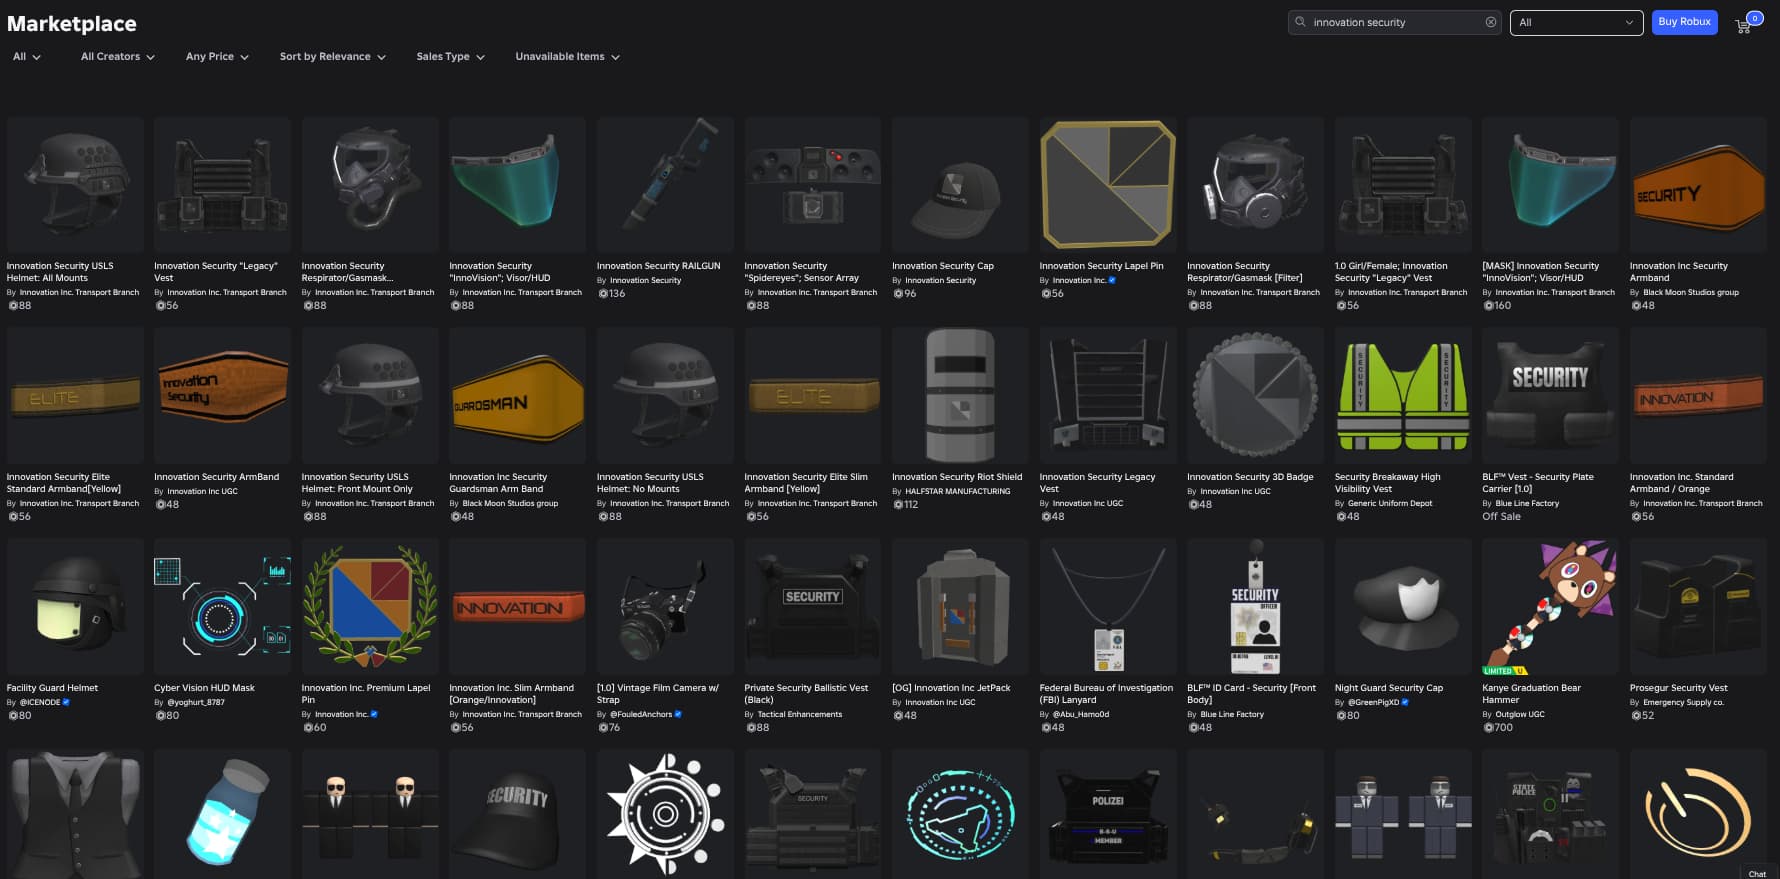Open creator @Abu_Hamo0d profile
The width and height of the screenshot is (1780, 879).
point(1081,714)
